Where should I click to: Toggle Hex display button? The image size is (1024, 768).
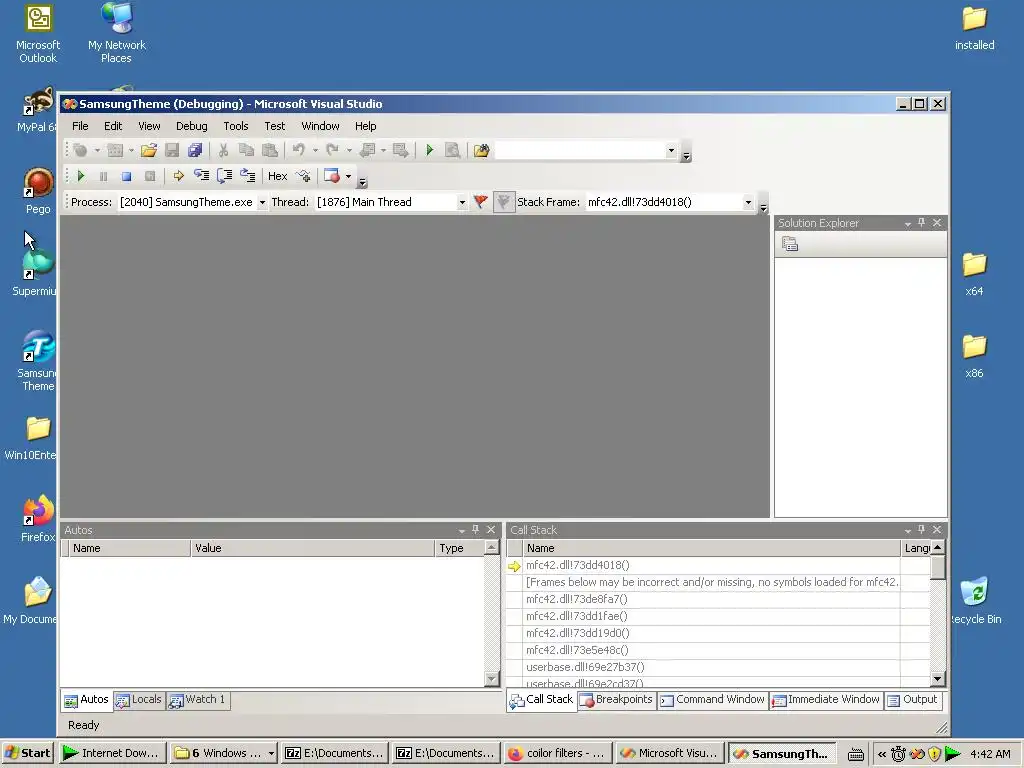coord(277,176)
